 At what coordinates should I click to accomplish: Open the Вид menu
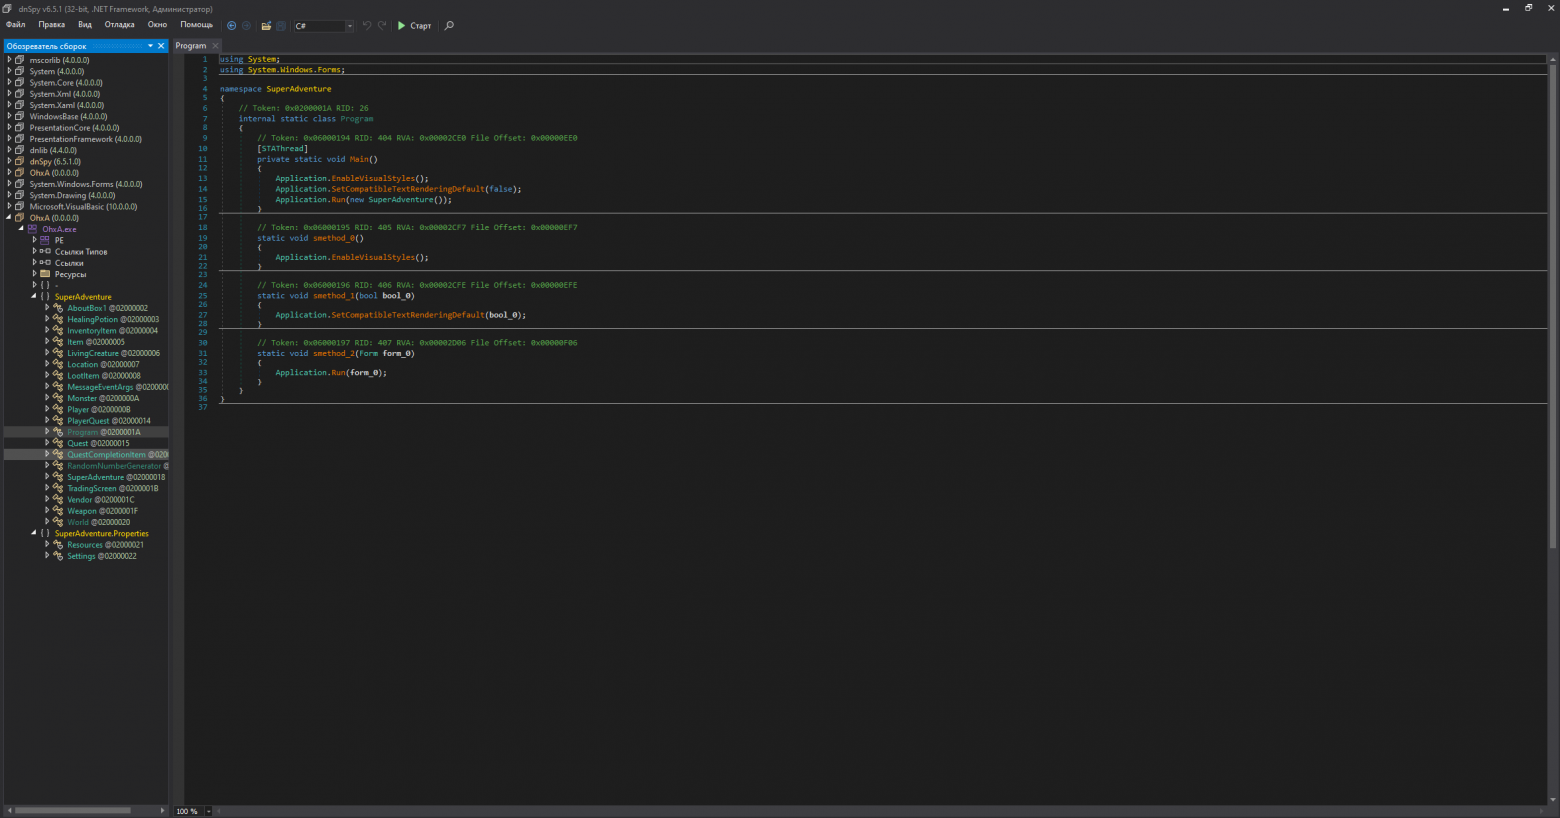click(x=85, y=25)
